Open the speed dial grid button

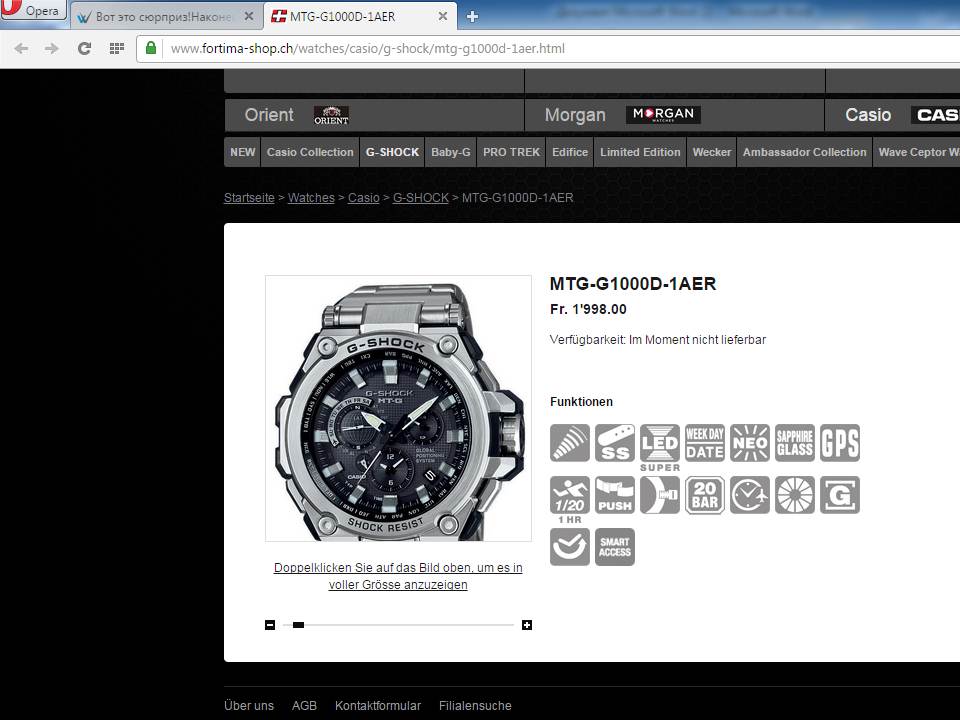click(117, 48)
